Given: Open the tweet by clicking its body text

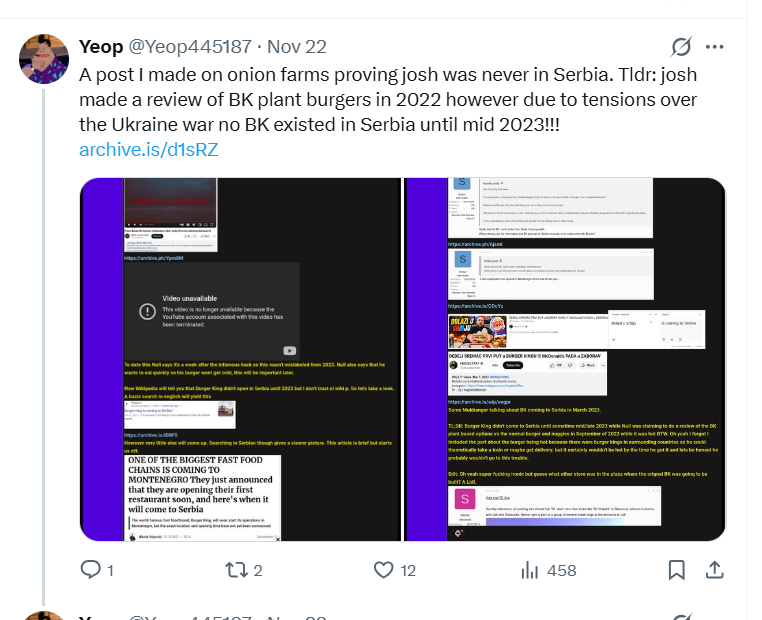Looking at the screenshot, I should point(380,100).
